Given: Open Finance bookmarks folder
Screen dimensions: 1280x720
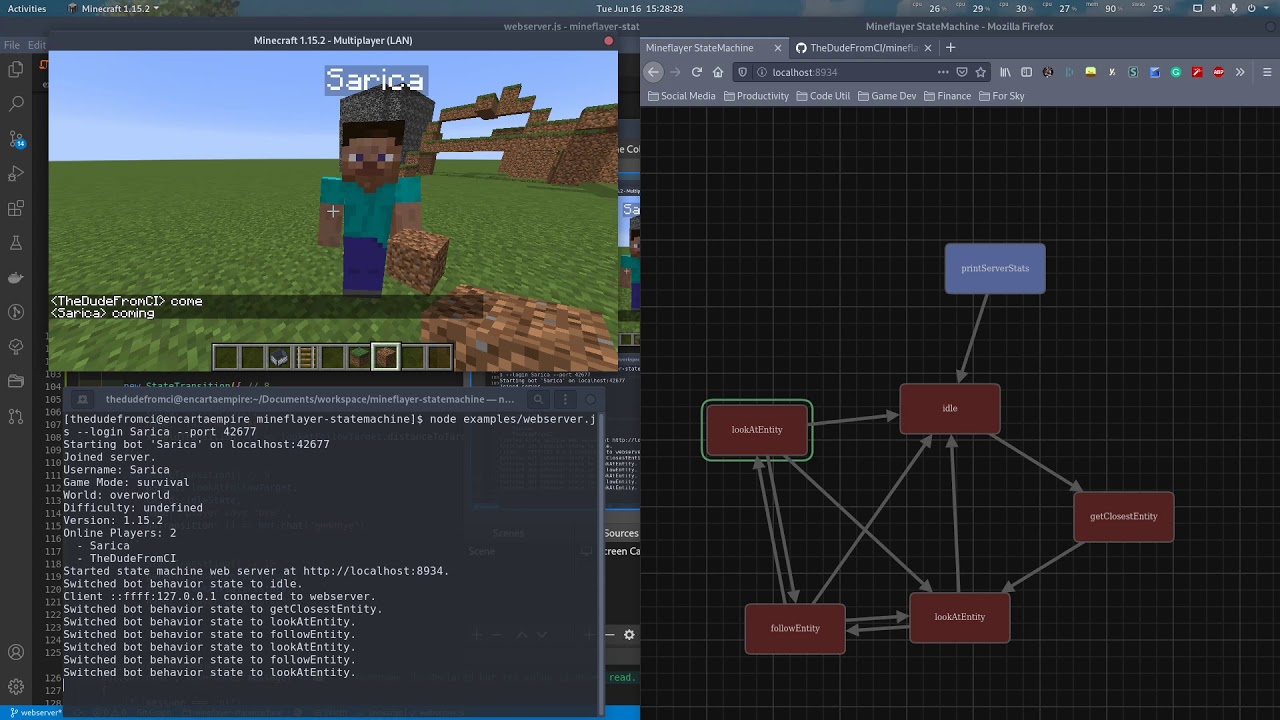Looking at the screenshot, I should coord(947,96).
